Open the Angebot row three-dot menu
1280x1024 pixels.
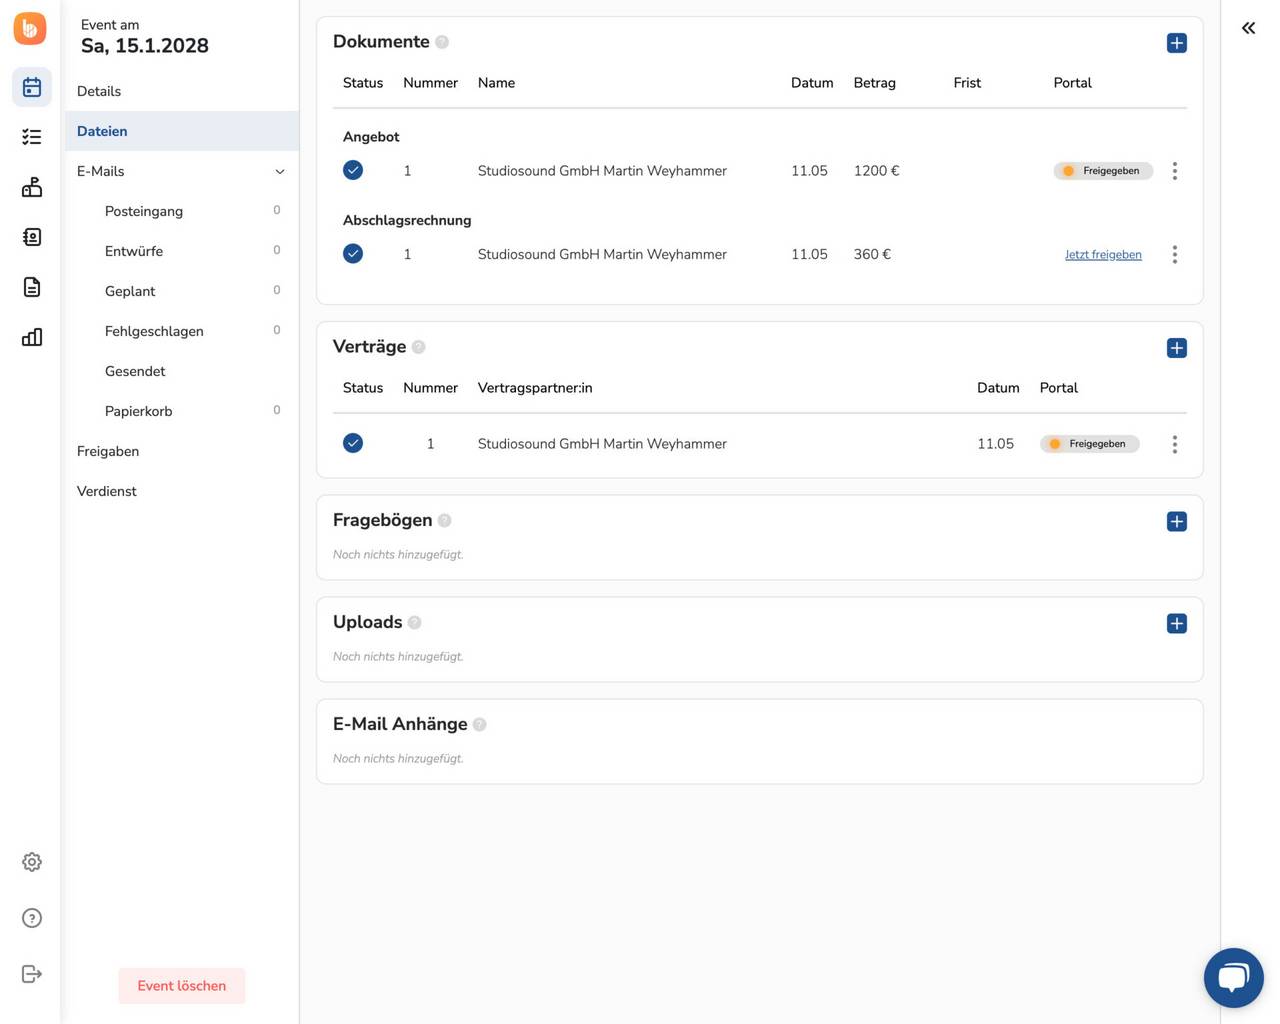1175,171
